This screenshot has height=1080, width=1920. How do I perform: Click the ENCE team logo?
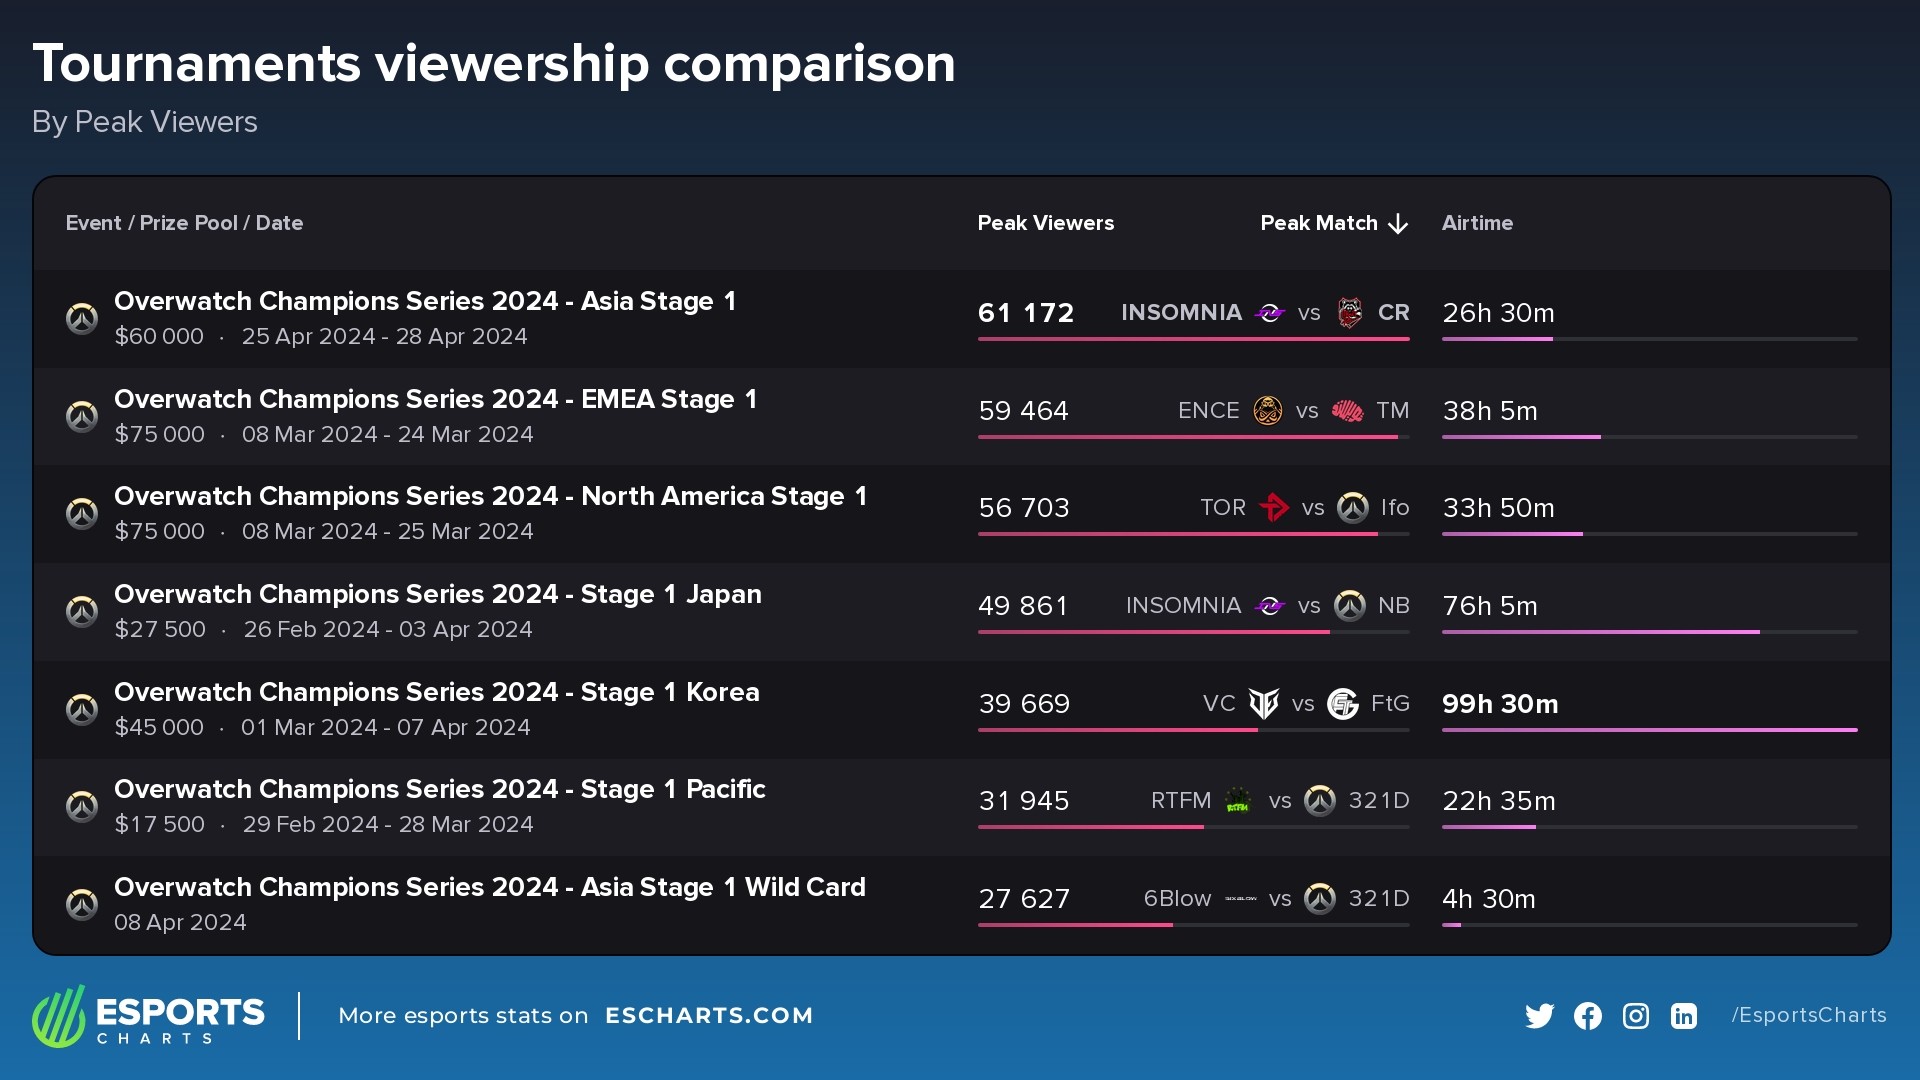(x=1266, y=410)
